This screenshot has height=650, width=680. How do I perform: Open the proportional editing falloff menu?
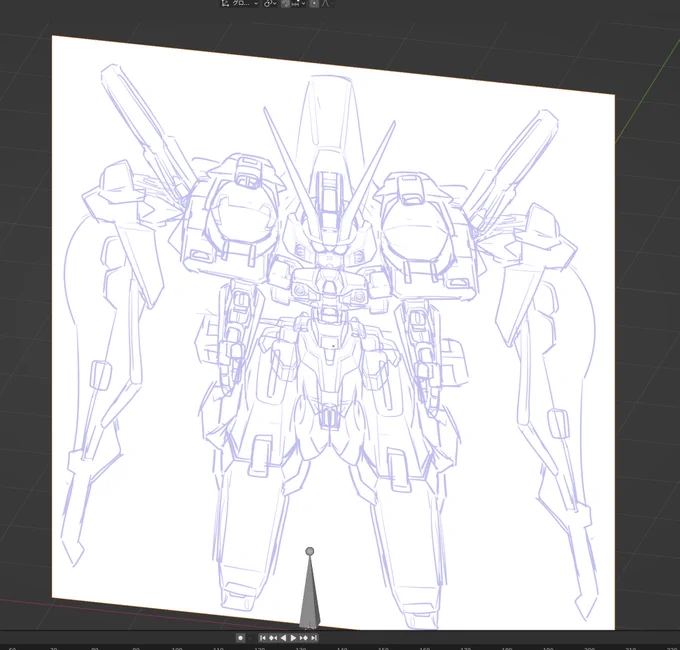pos(325,3)
